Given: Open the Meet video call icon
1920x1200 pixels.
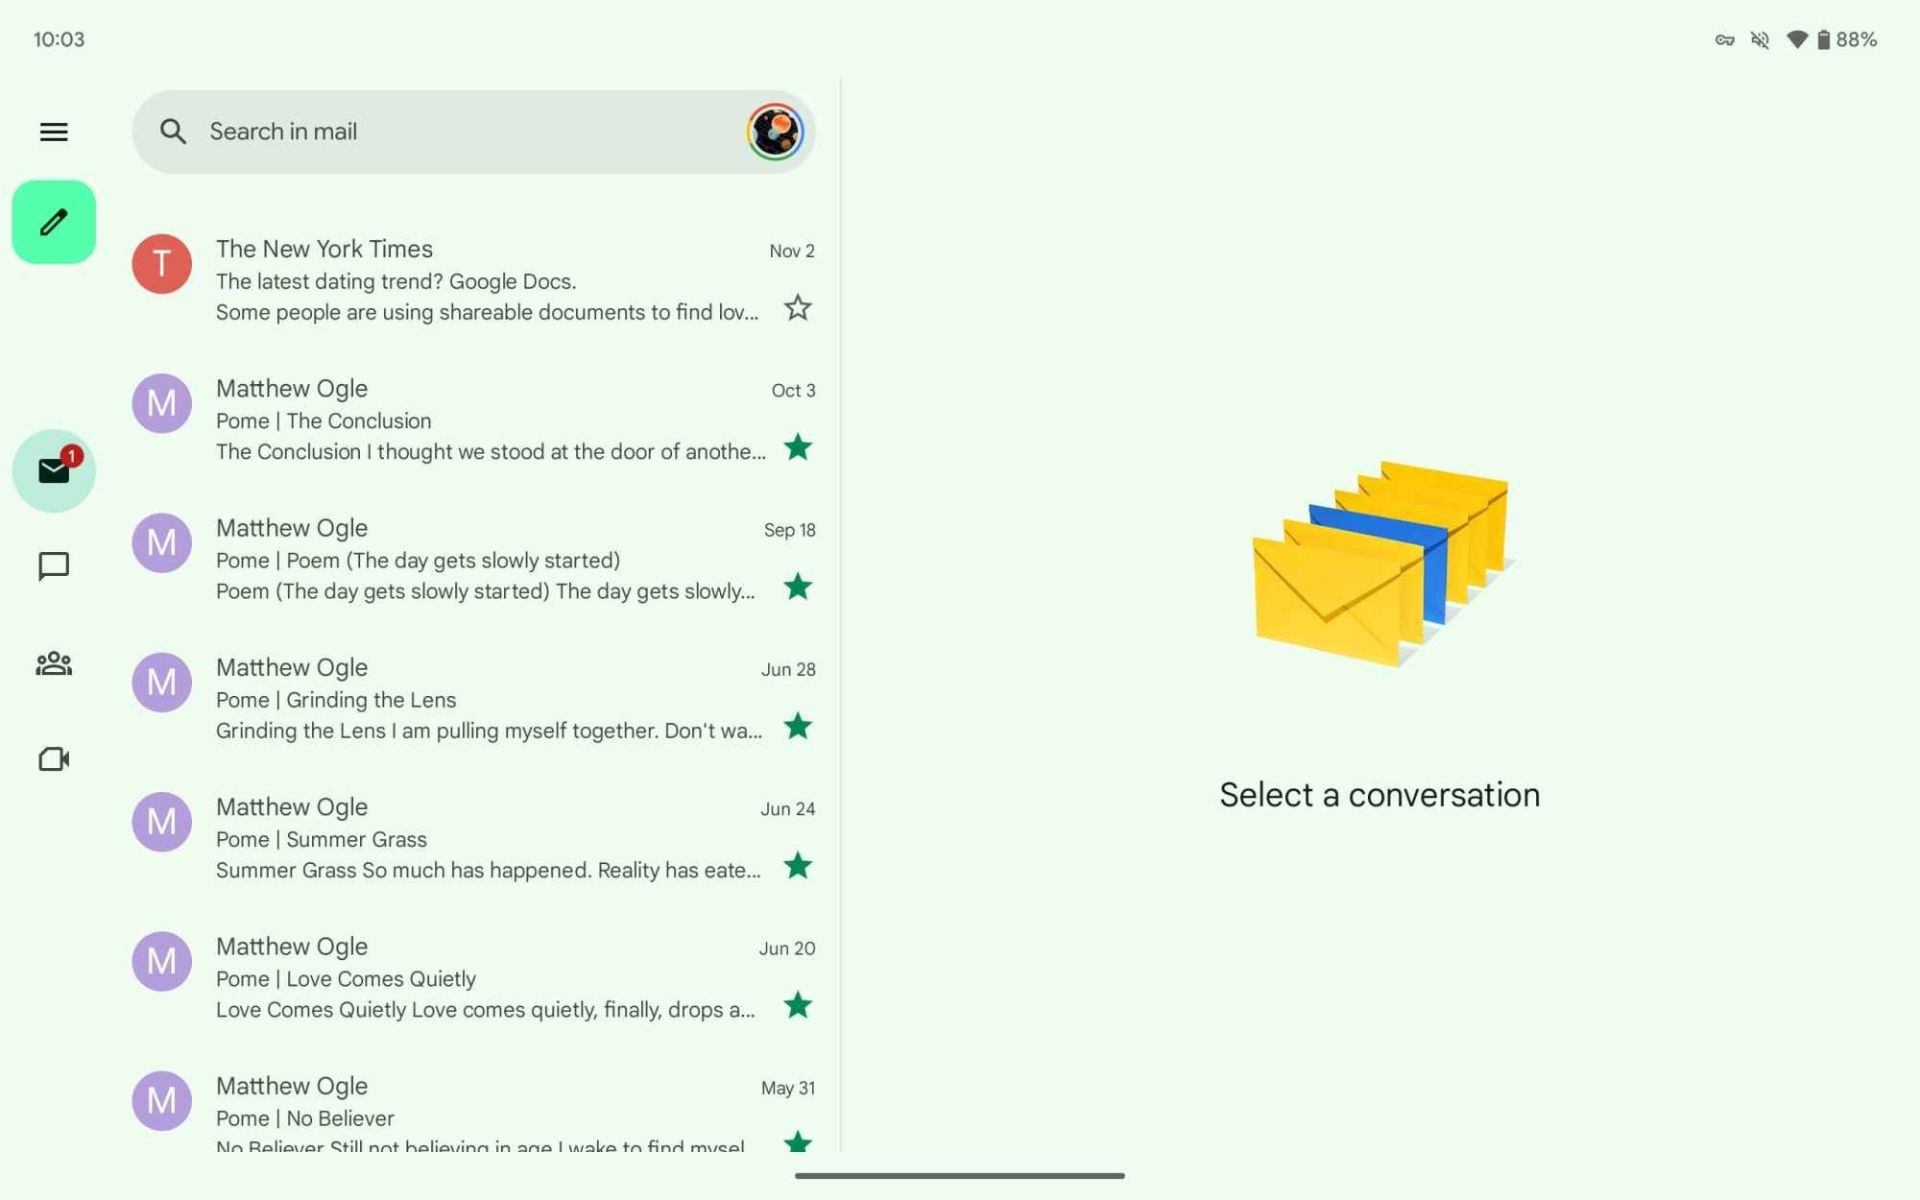Looking at the screenshot, I should tap(54, 758).
